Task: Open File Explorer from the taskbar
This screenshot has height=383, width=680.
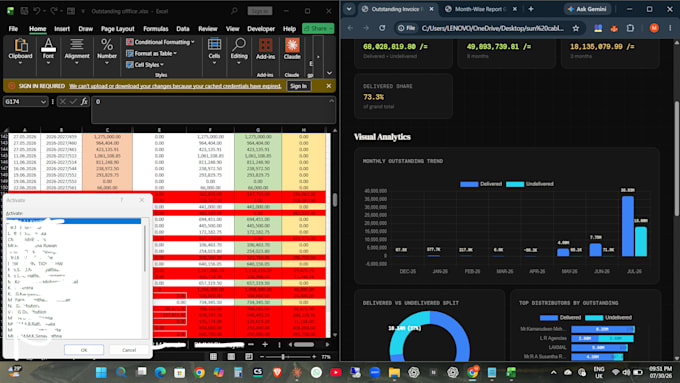Action: tap(394, 372)
